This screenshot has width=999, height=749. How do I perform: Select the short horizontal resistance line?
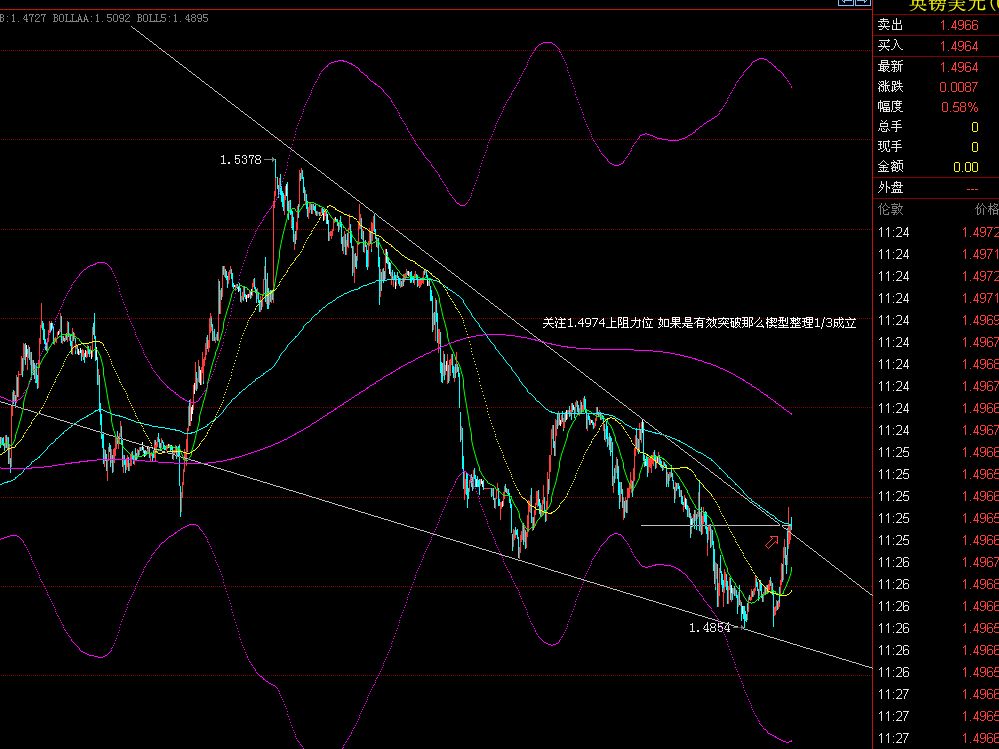pyautogui.click(x=712, y=525)
